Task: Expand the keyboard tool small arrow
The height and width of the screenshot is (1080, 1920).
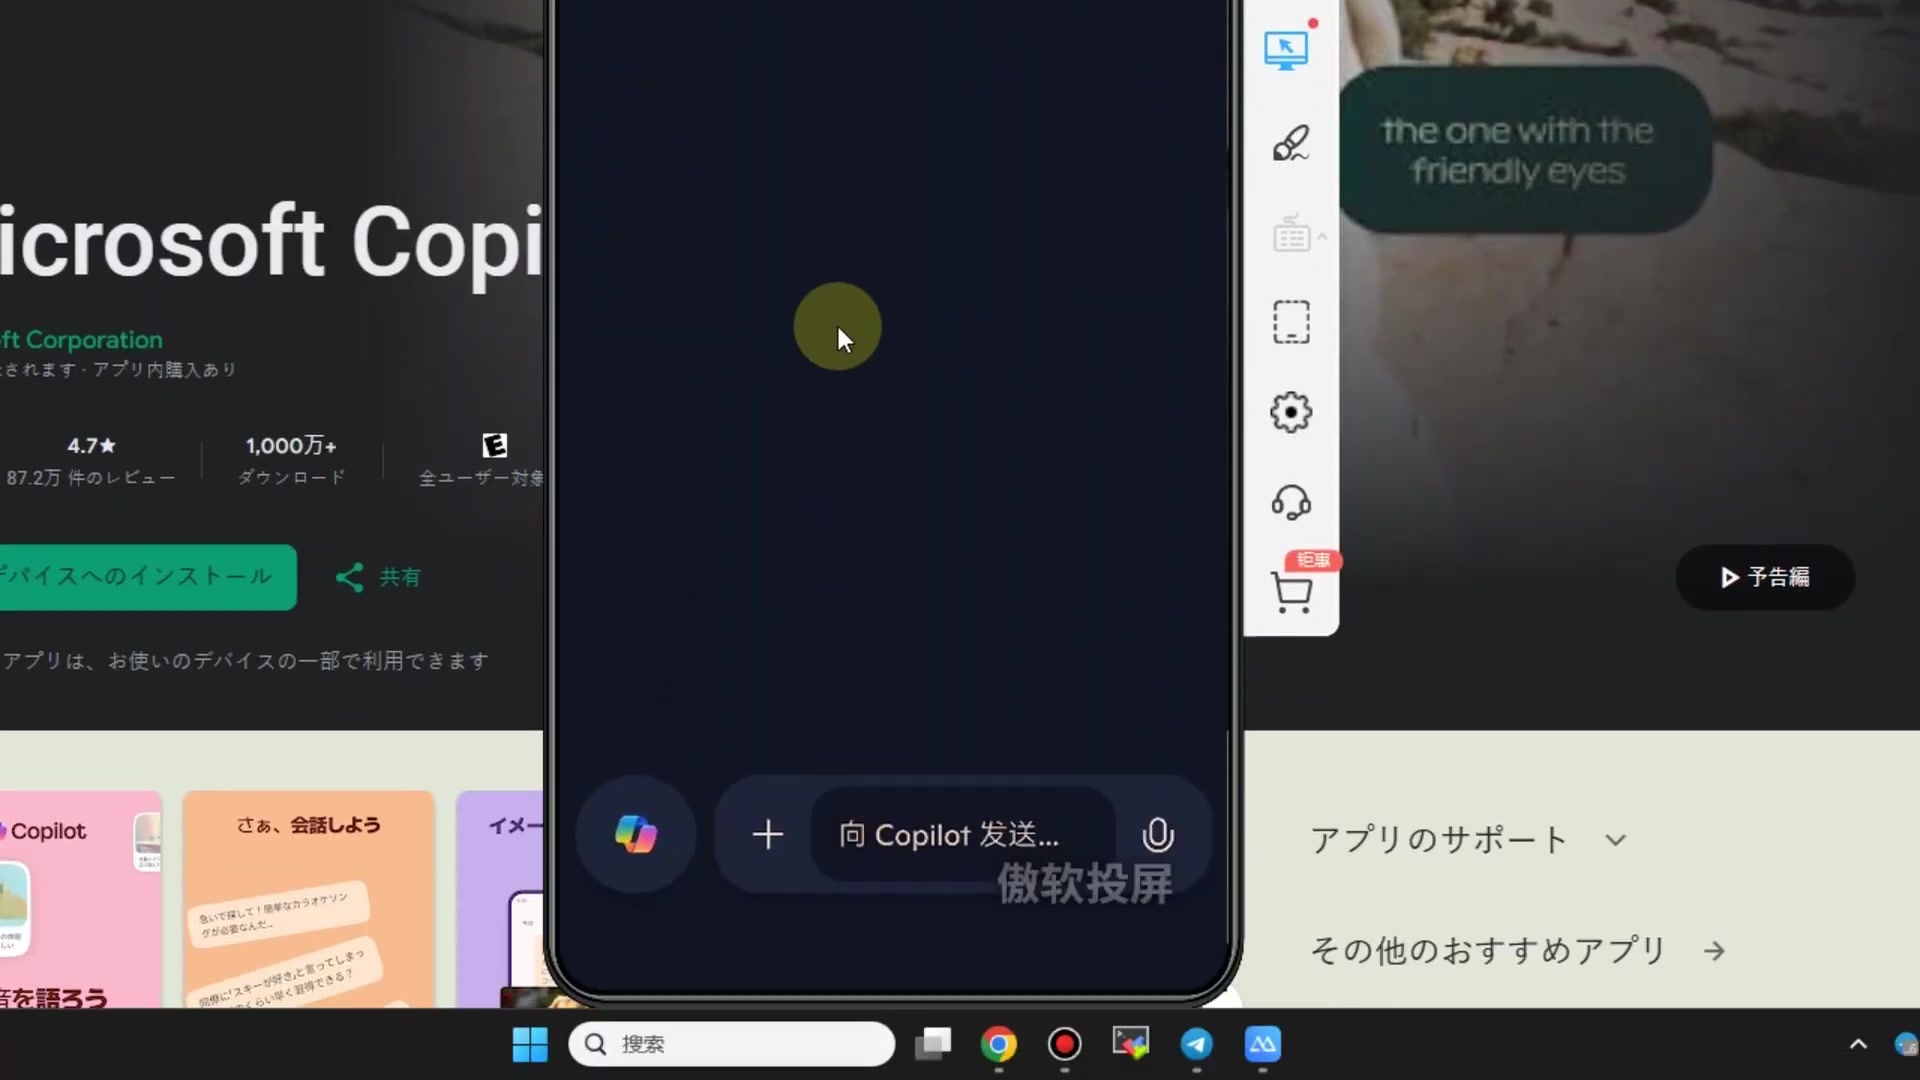Action: coord(1322,236)
